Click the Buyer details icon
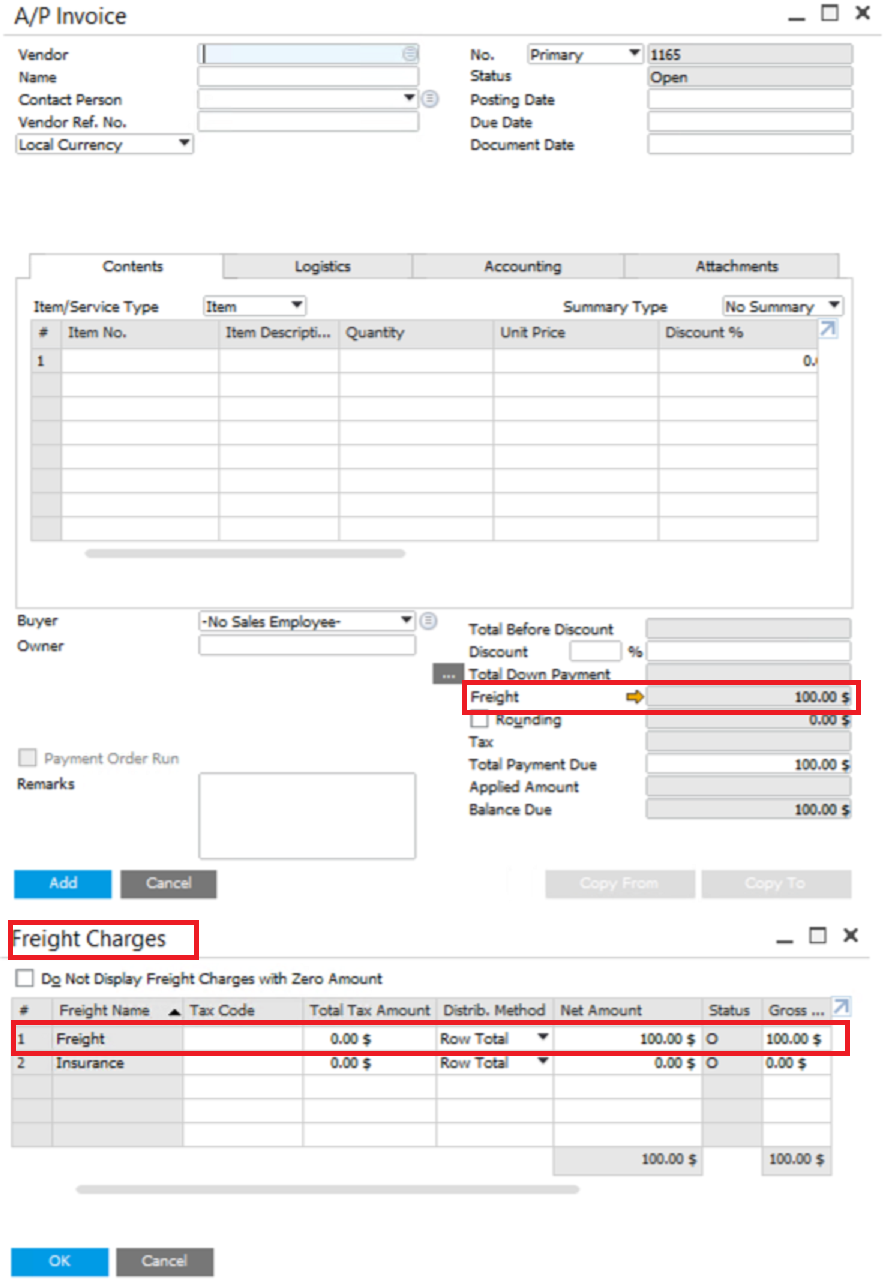885x1279 pixels. pos(428,621)
